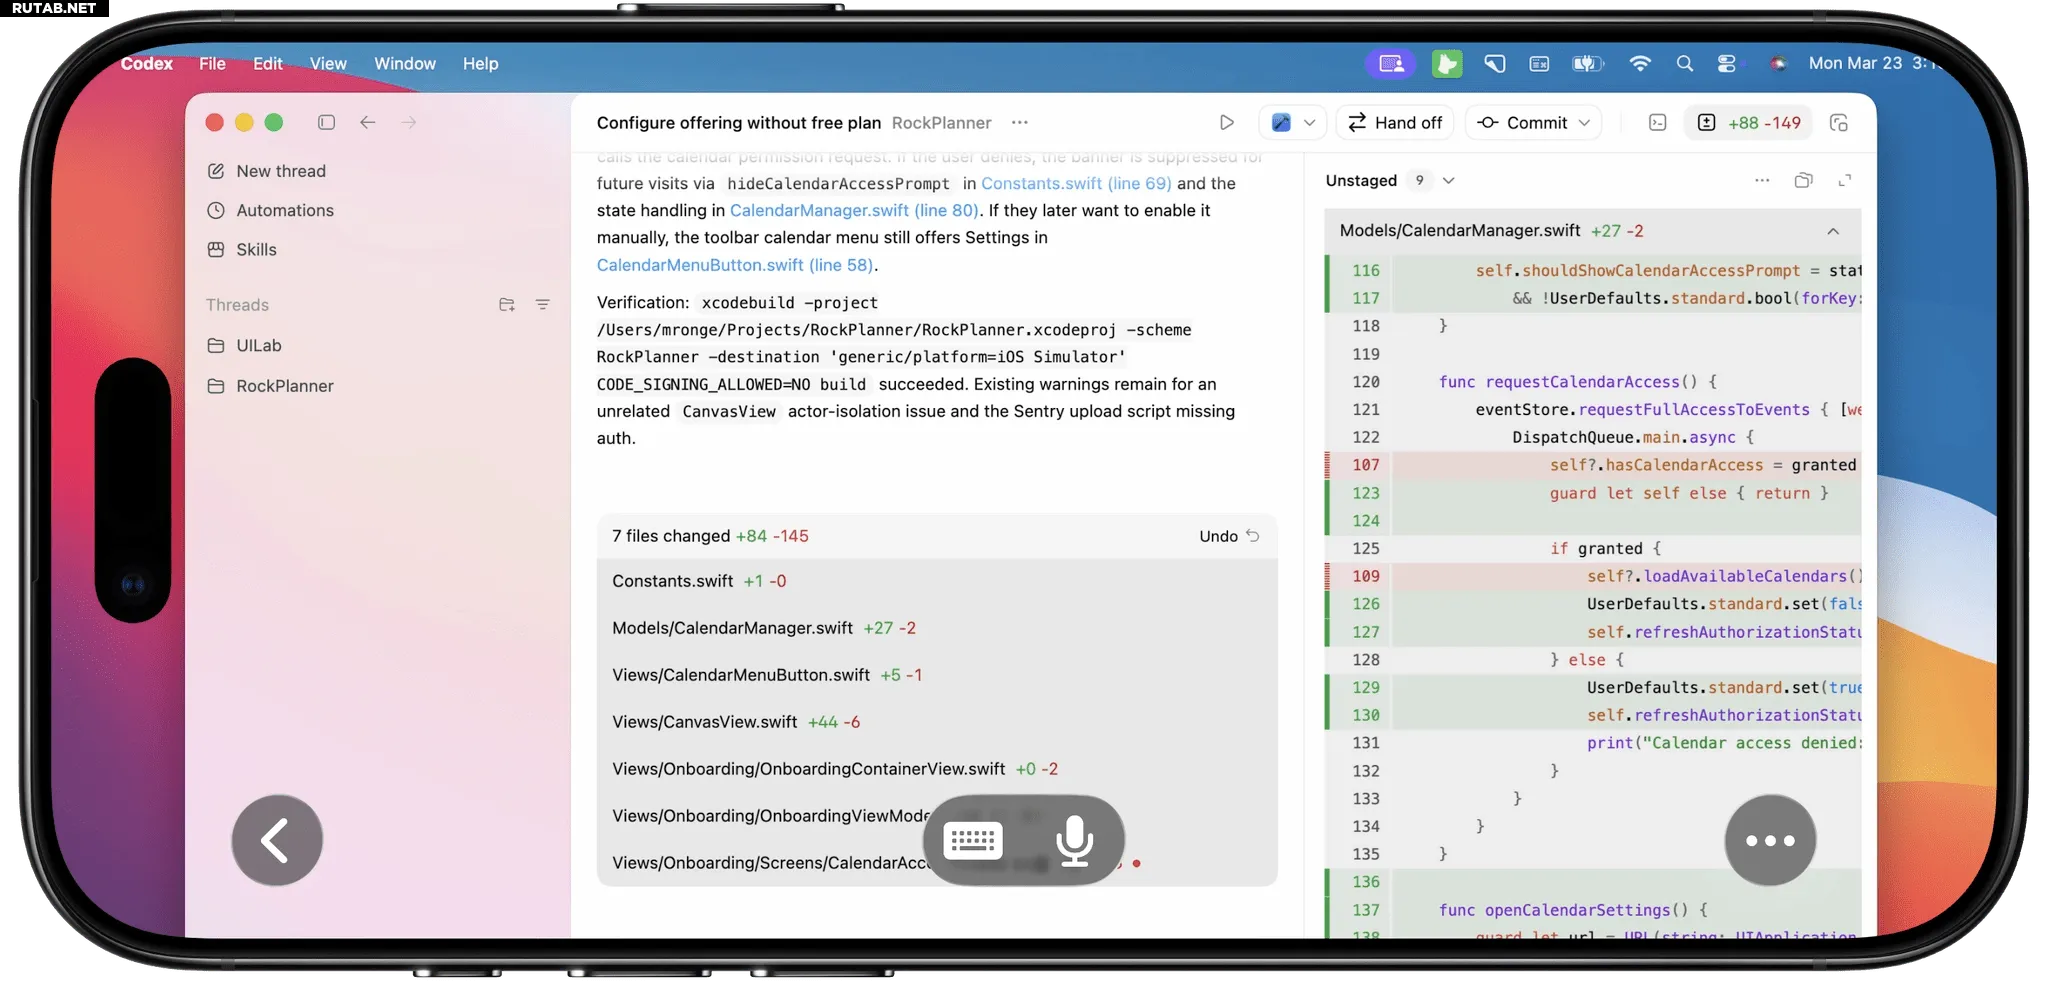Expand the Unstaged changes dropdown
The height and width of the screenshot is (981, 2048).
[x=1448, y=181]
